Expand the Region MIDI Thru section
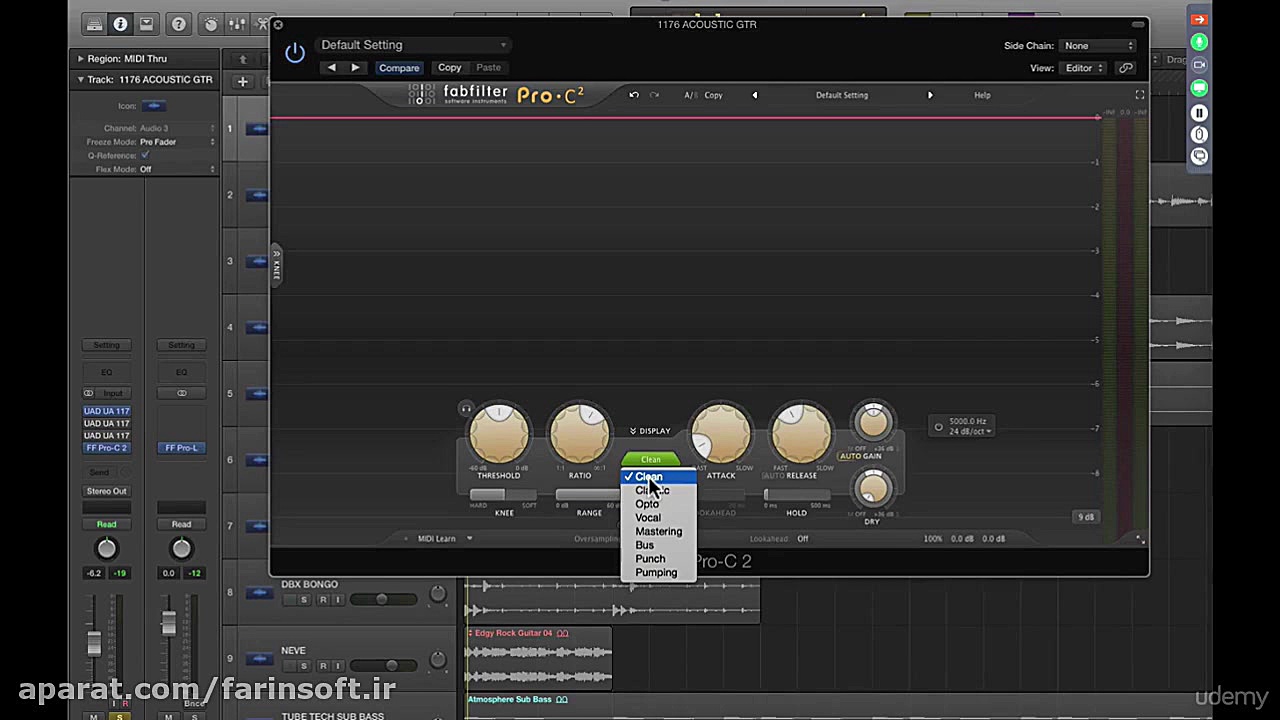 click(x=81, y=59)
